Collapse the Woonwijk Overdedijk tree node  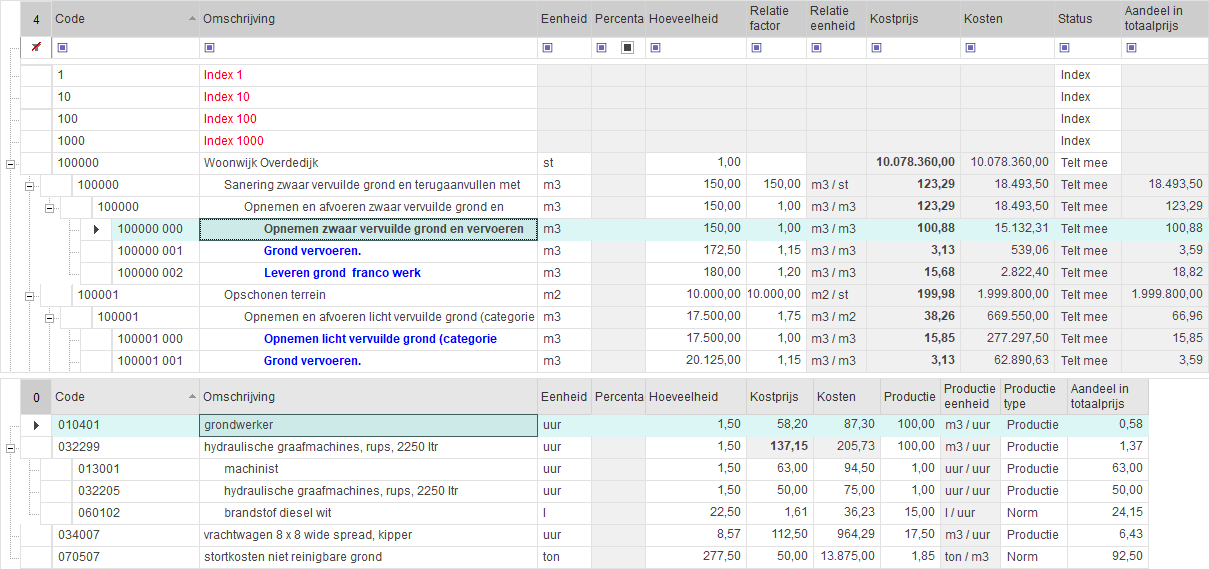(x=10, y=163)
